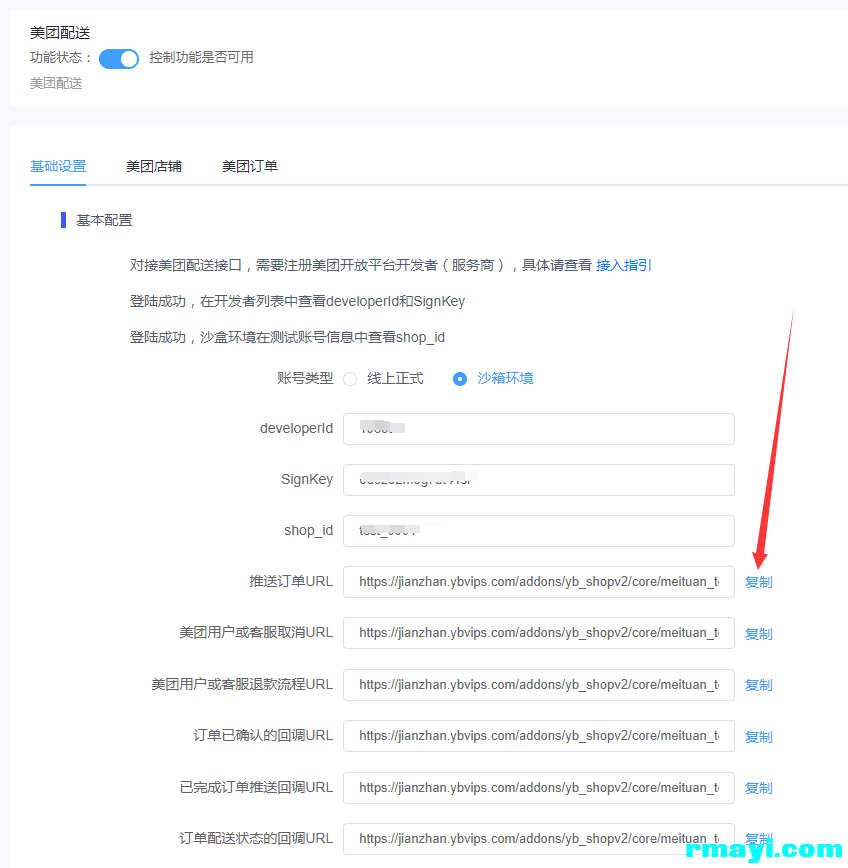Screen dimensions: 848x868
Task: Open the 美团订单 tab
Action: coord(250,166)
